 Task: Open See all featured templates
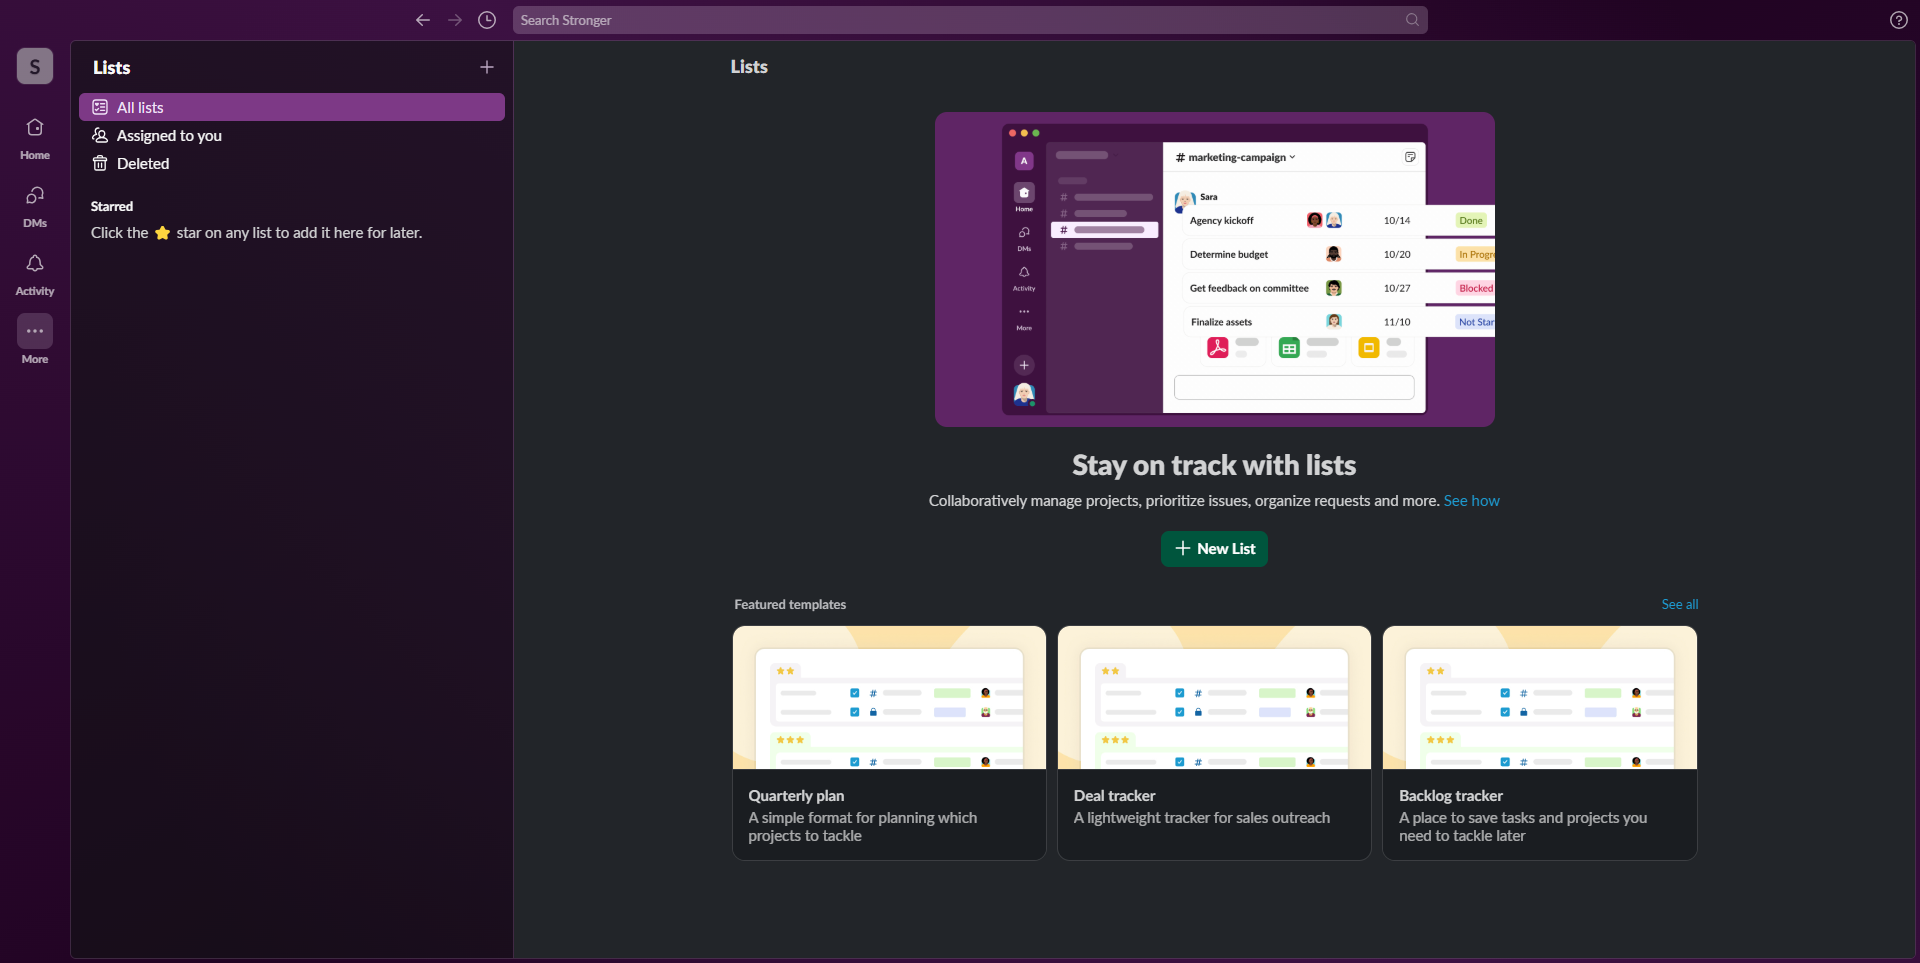[1679, 604]
